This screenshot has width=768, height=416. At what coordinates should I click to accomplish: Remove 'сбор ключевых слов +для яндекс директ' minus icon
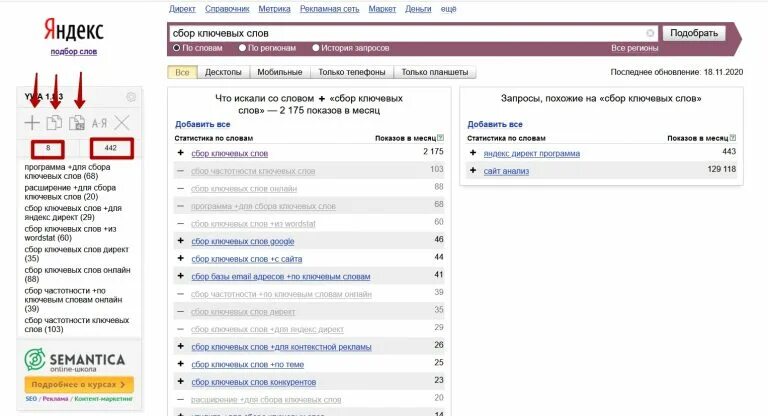180,329
